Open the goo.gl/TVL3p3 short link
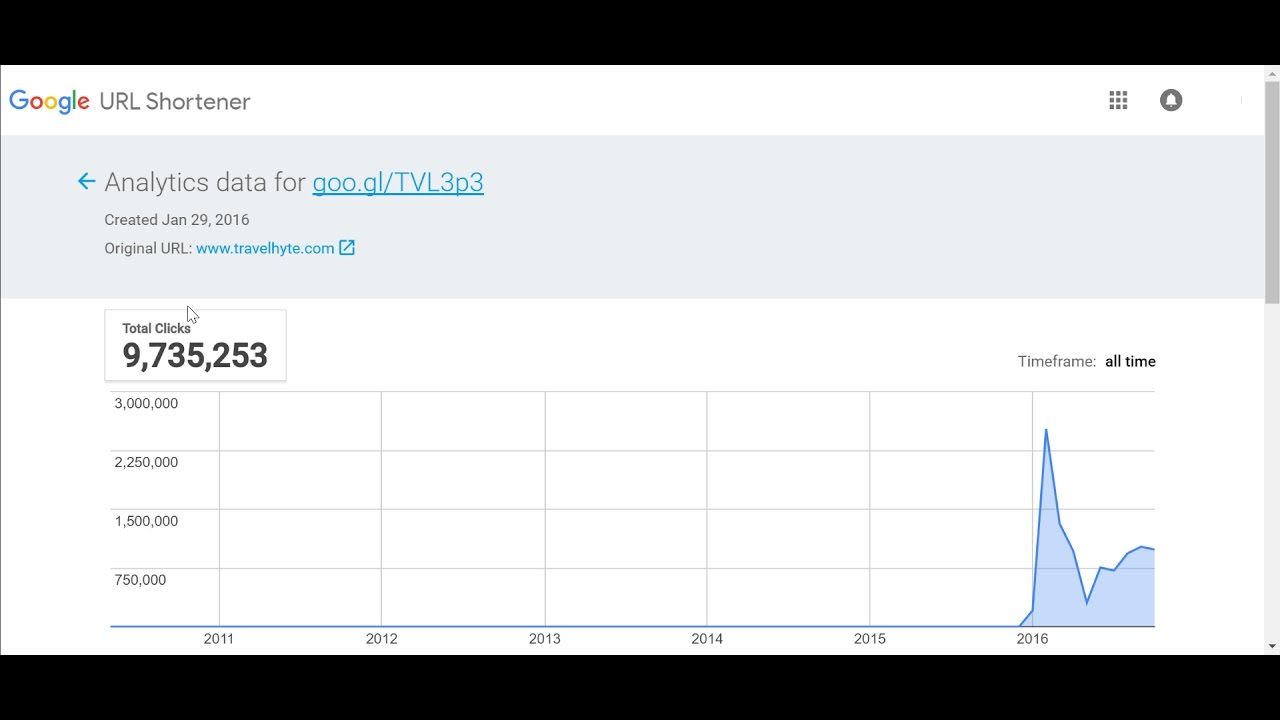 click(x=397, y=182)
